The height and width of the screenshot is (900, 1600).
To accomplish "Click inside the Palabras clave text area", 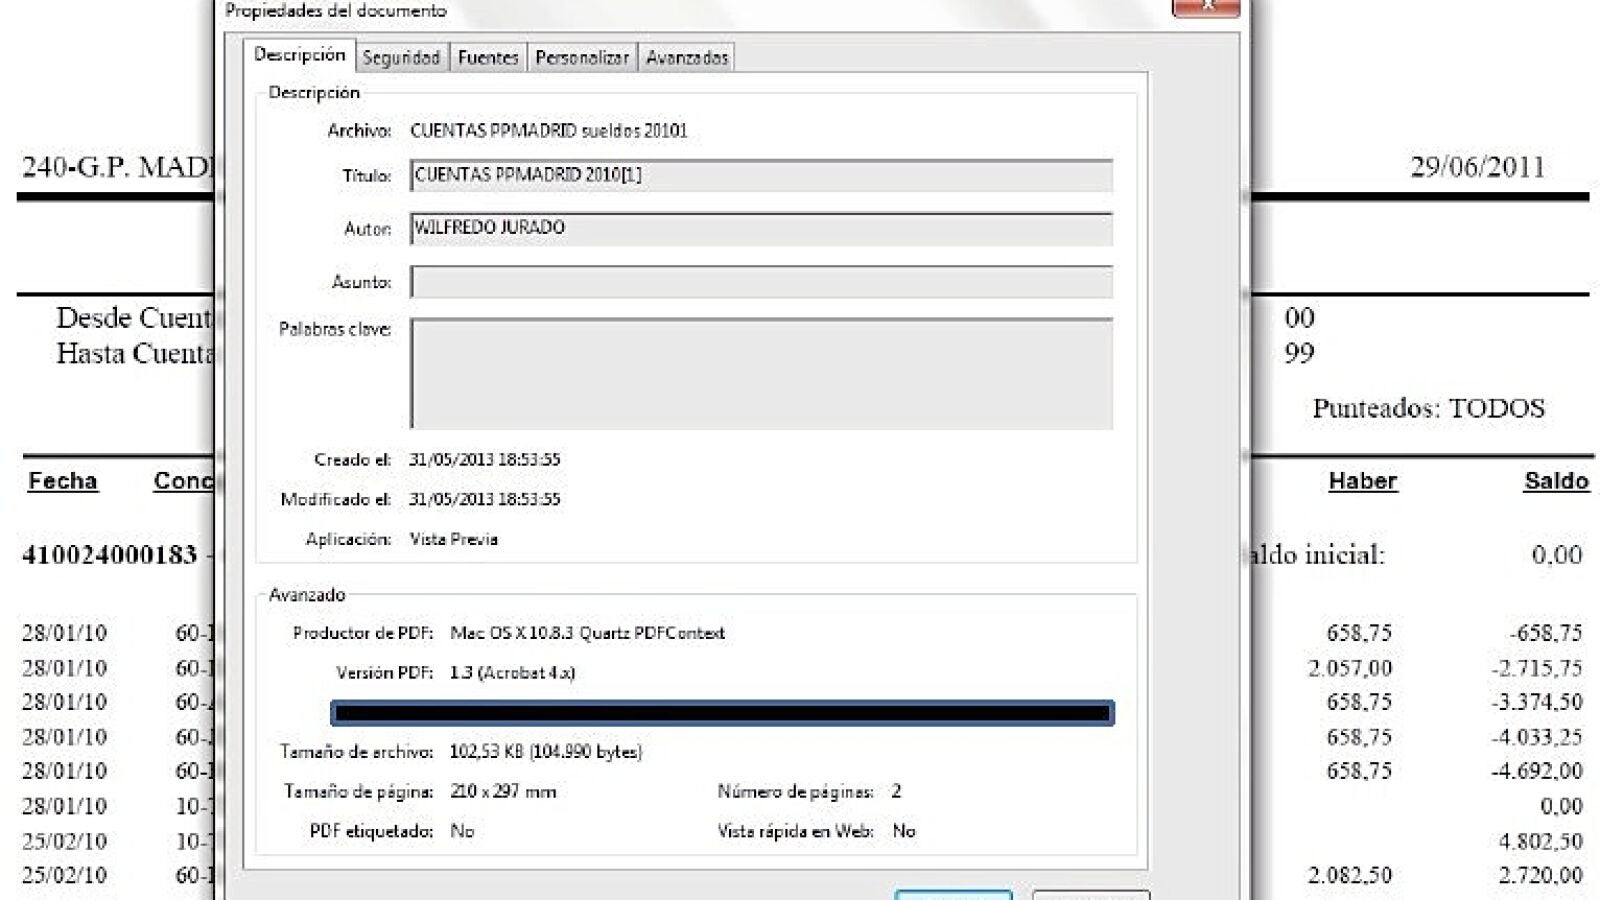I will click(x=760, y=373).
